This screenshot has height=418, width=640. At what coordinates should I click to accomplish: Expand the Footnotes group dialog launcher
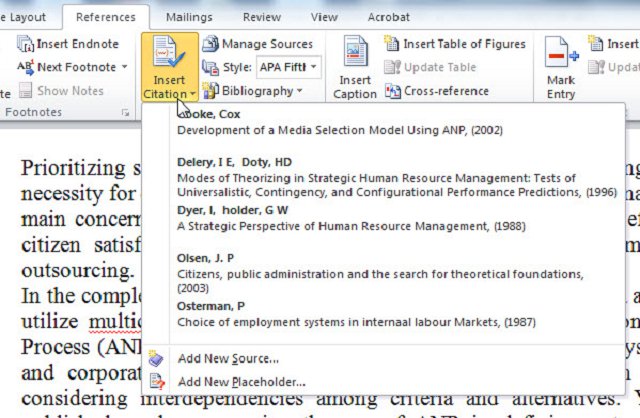[125, 115]
